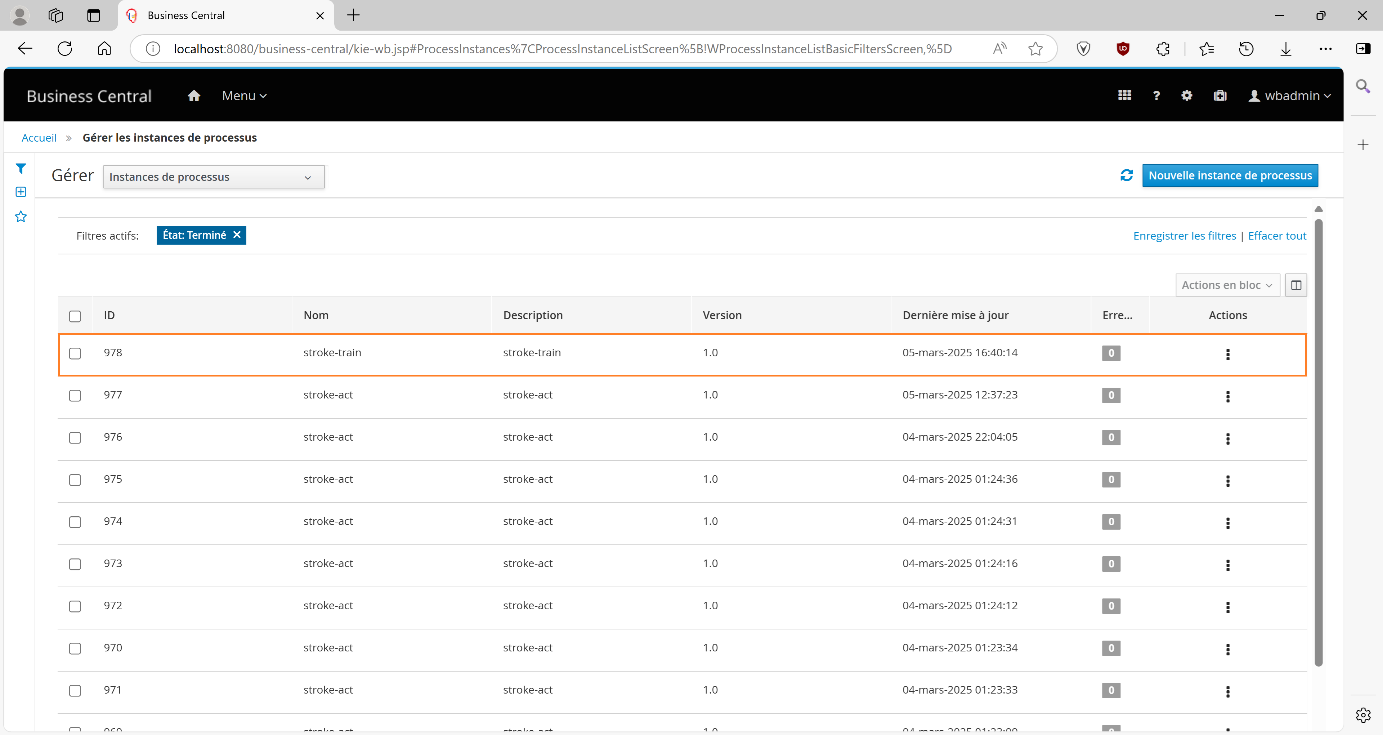Open saved filters via star icon

tap(20, 216)
